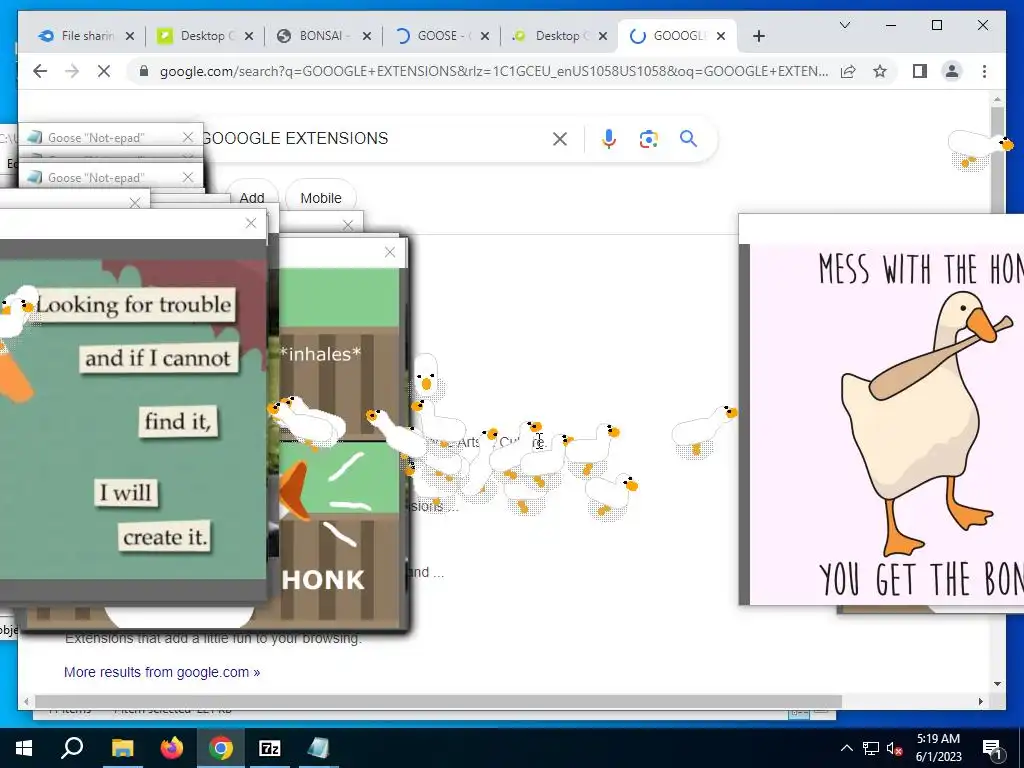The image size is (1024, 768).
Task: Close the BONSAI tab
Action: (x=367, y=36)
